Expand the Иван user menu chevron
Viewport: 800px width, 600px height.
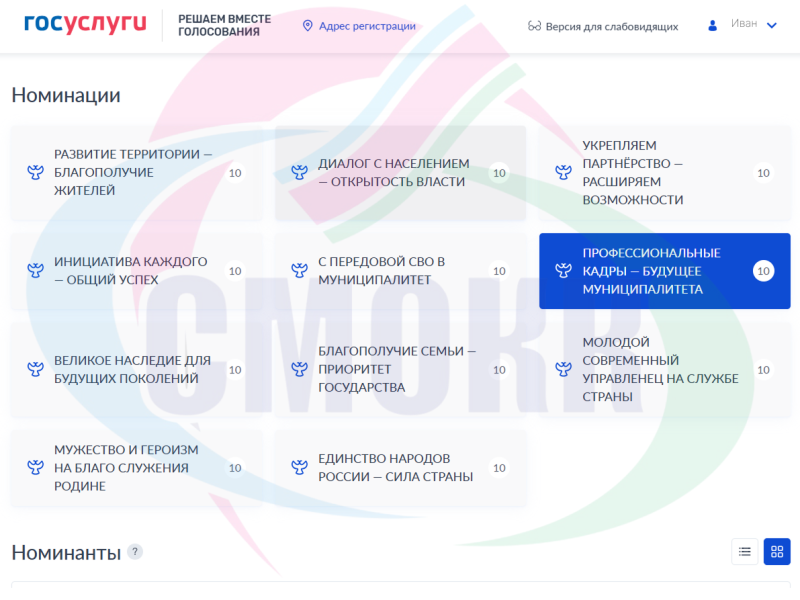coord(771,26)
